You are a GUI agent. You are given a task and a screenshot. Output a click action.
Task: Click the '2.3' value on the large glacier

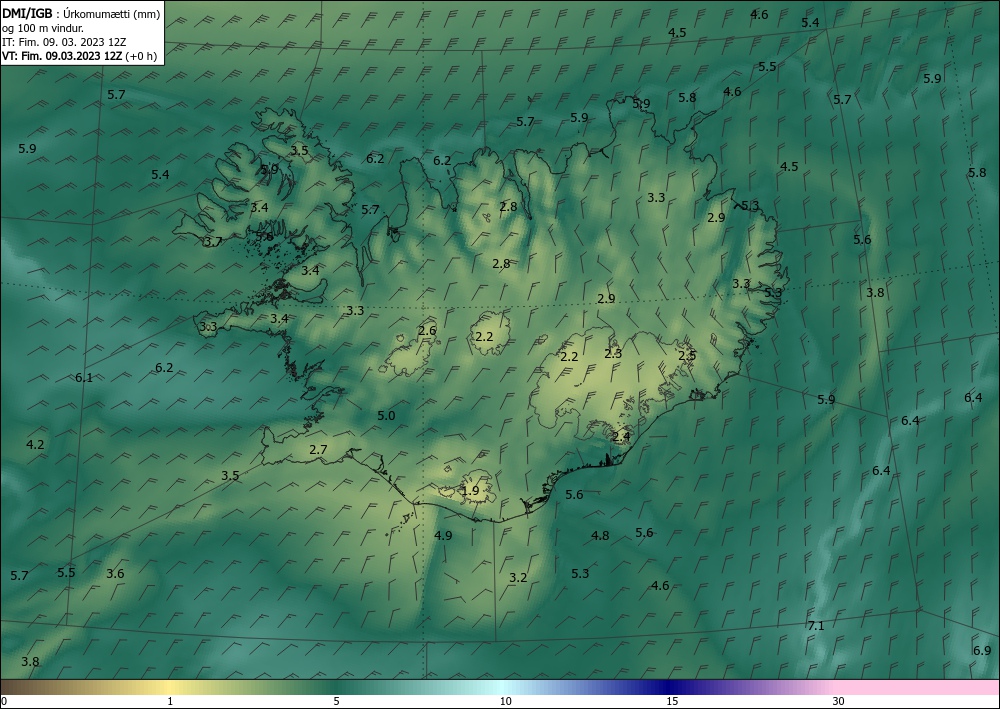click(613, 353)
